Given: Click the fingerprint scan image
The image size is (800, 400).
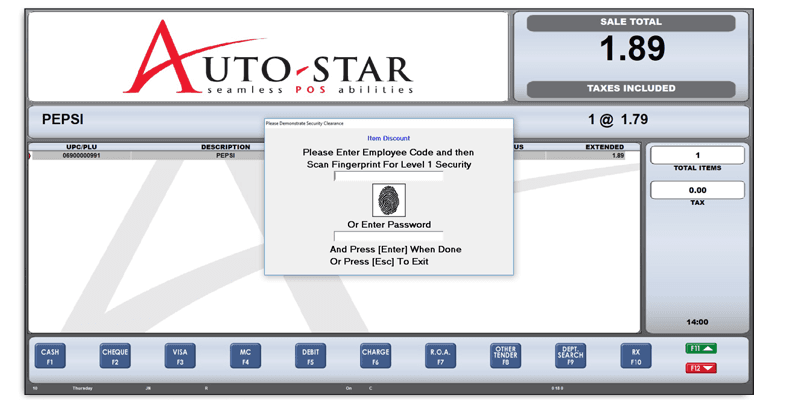Looking at the screenshot, I should click(x=389, y=200).
